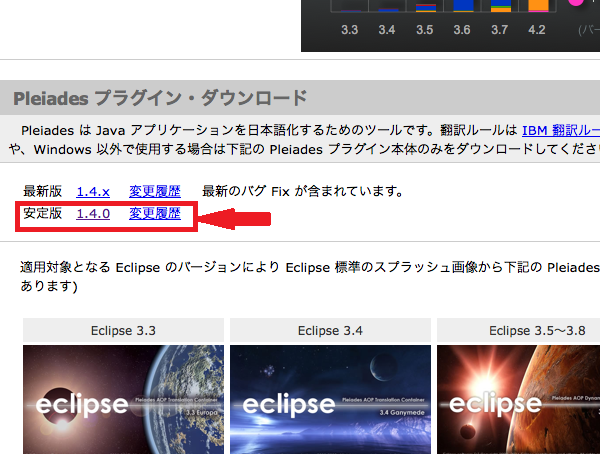600x454 pixels.
Task: Click the 3.7 chart axis label
Action: 500,30
